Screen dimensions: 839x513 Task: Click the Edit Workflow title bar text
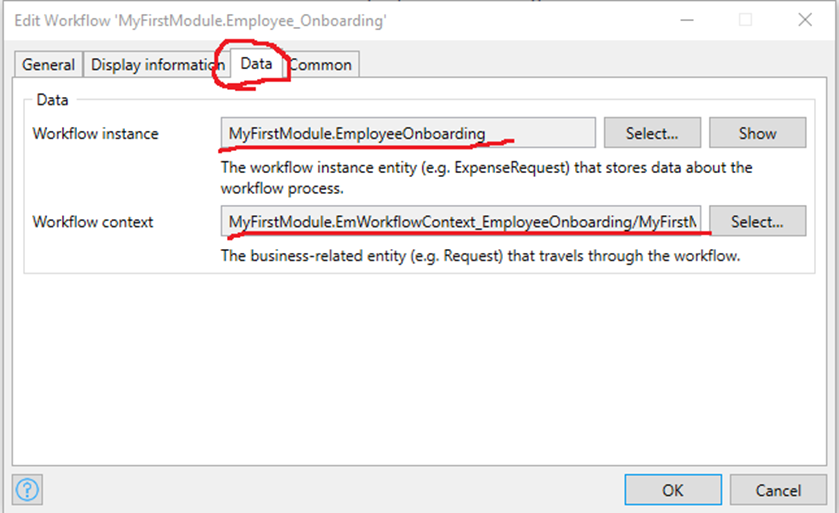200,20
